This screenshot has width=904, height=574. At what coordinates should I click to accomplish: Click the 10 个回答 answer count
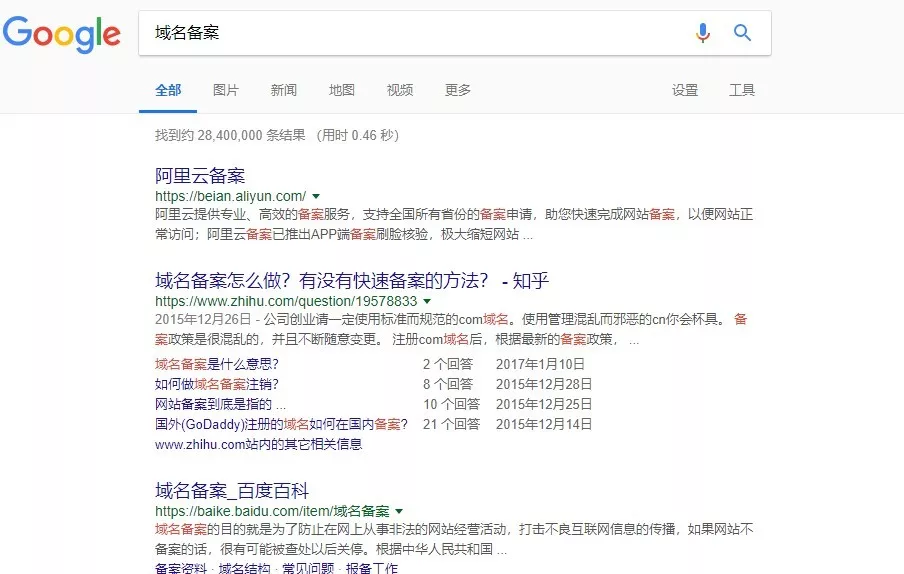point(451,405)
